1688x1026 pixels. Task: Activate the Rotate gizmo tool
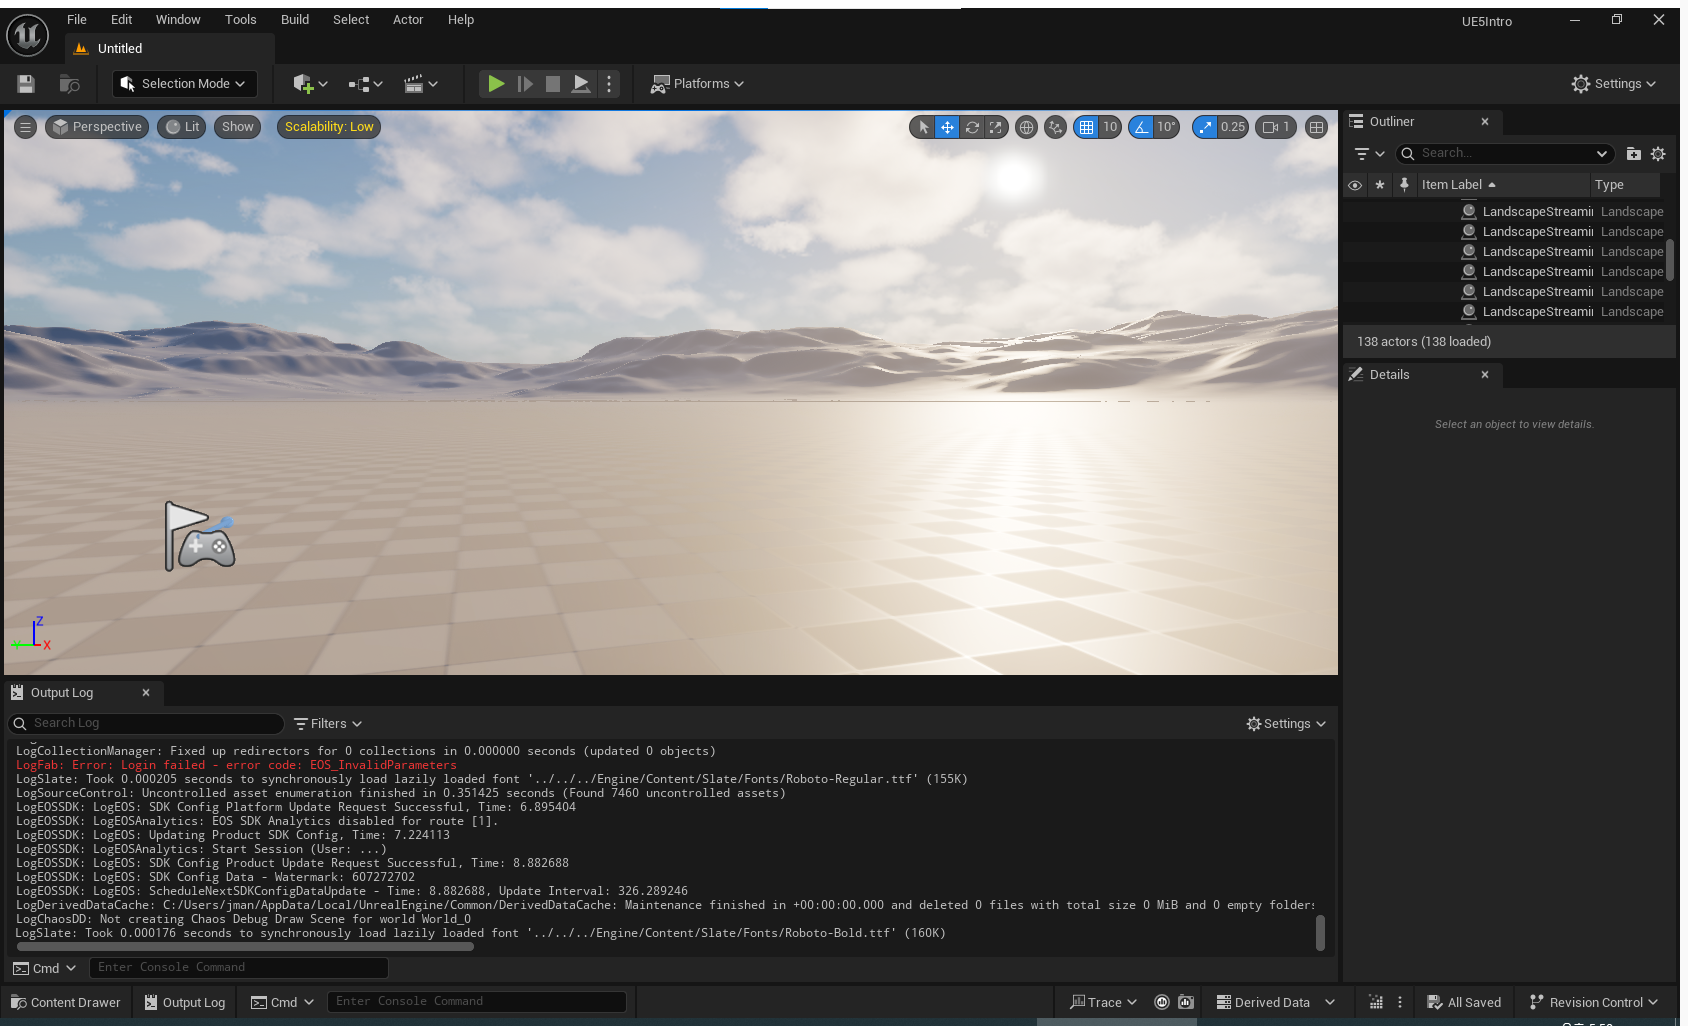pos(972,127)
